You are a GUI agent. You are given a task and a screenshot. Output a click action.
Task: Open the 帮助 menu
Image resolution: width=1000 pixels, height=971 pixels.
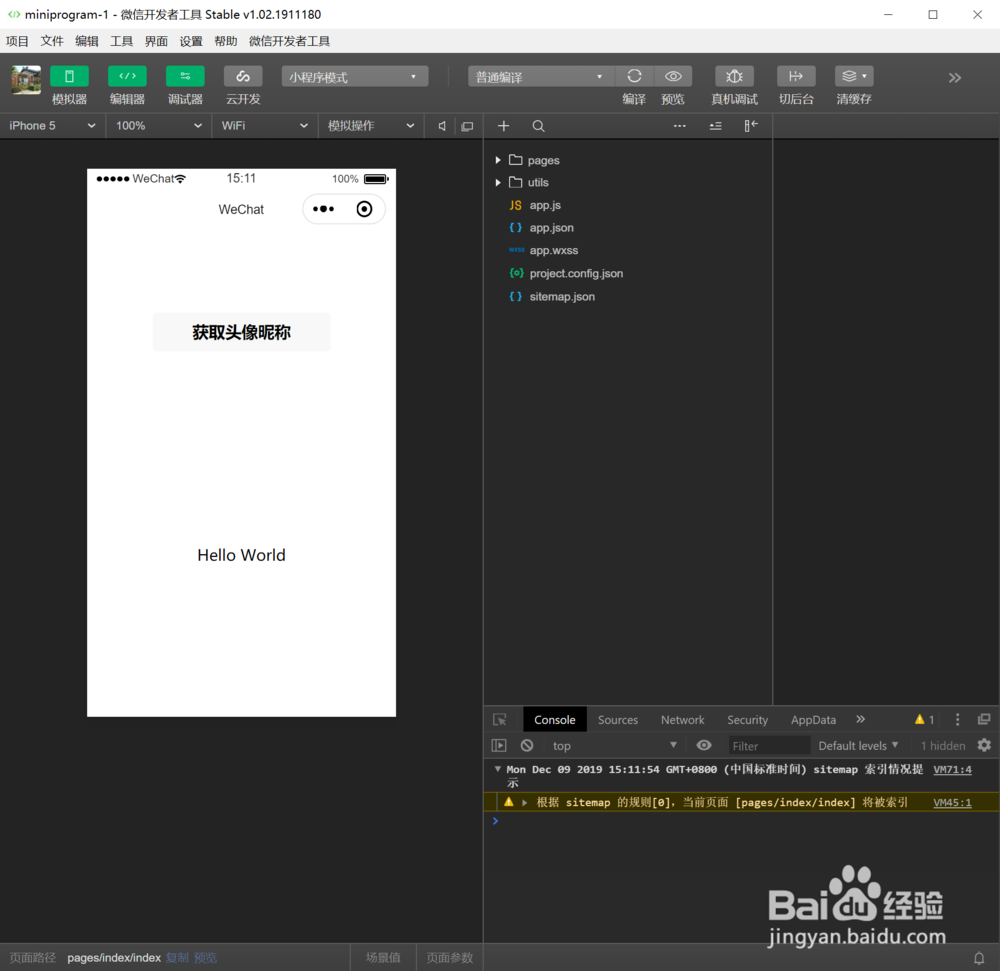point(226,41)
